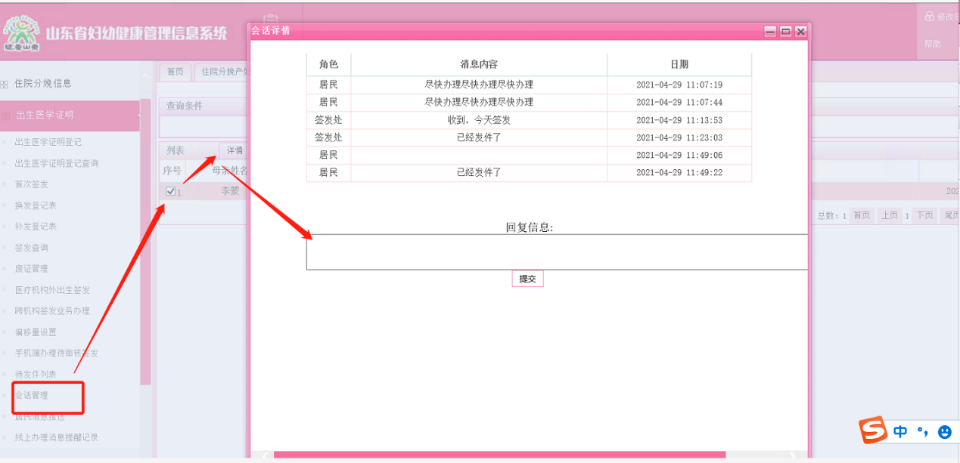
Task: Open 出生医学证明登记查询 sidebar item
Action: click(56, 164)
